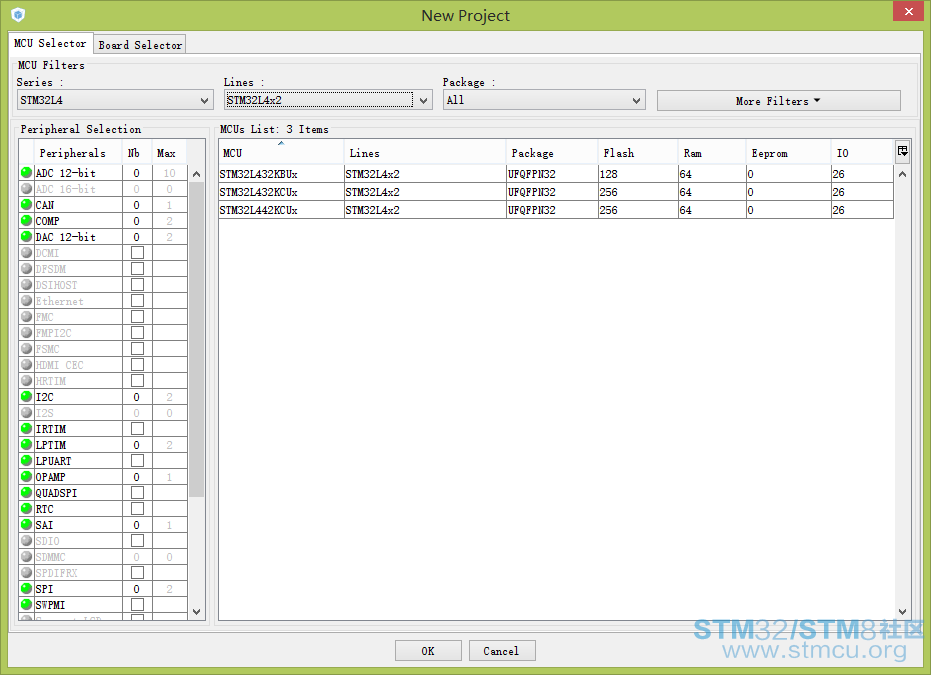931x675 pixels.
Task: Click green status dot for RTC
Action: click(26, 509)
